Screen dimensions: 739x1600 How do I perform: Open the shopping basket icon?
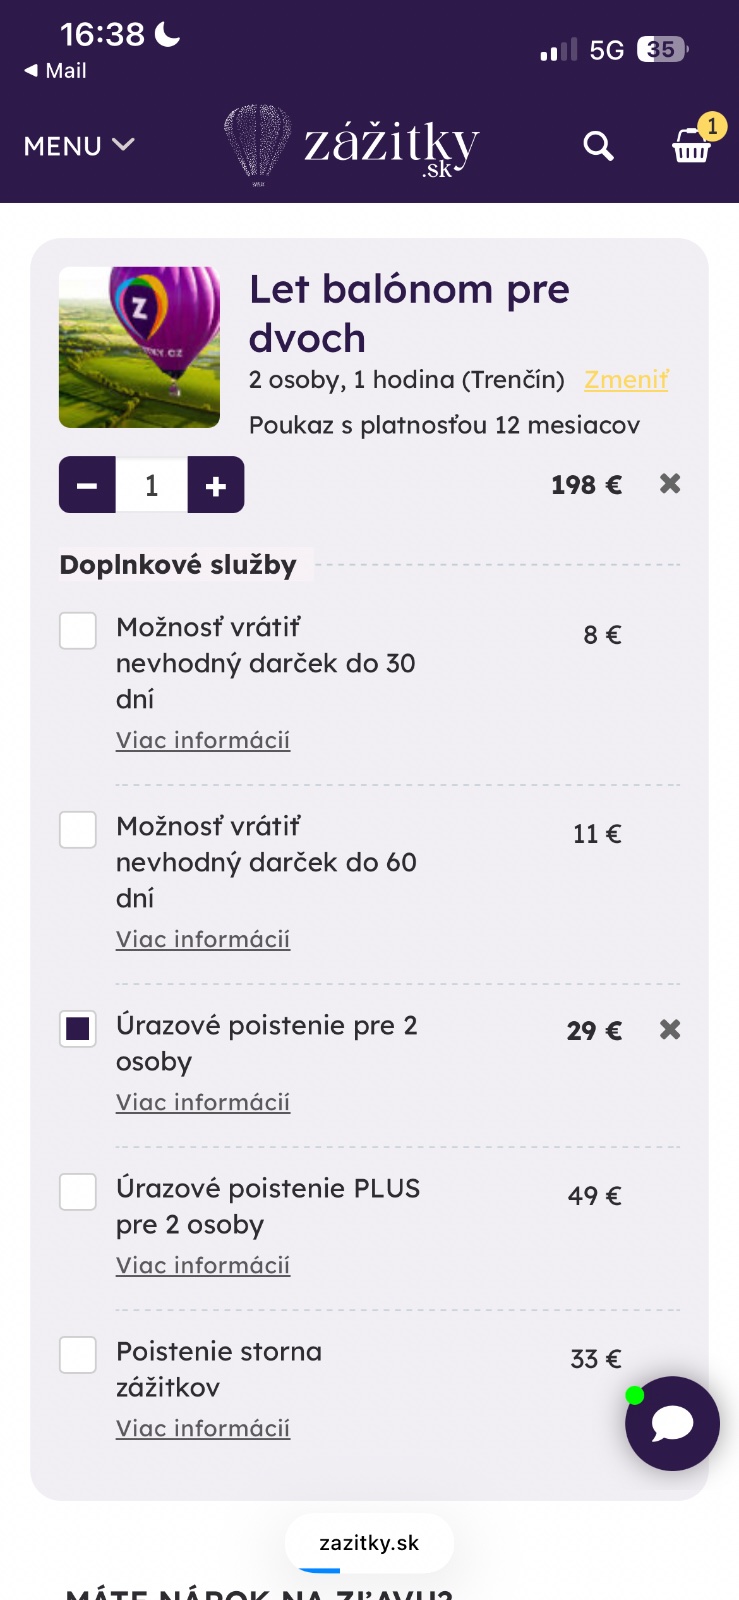point(691,145)
